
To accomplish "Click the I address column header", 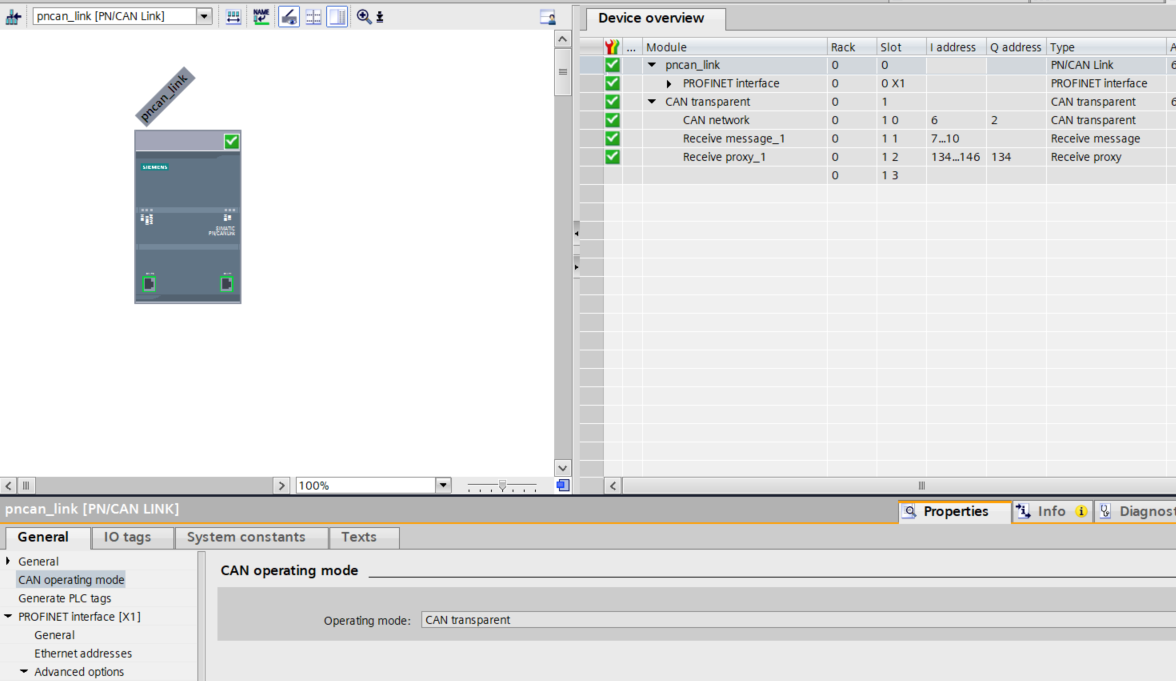I will coord(956,46).
